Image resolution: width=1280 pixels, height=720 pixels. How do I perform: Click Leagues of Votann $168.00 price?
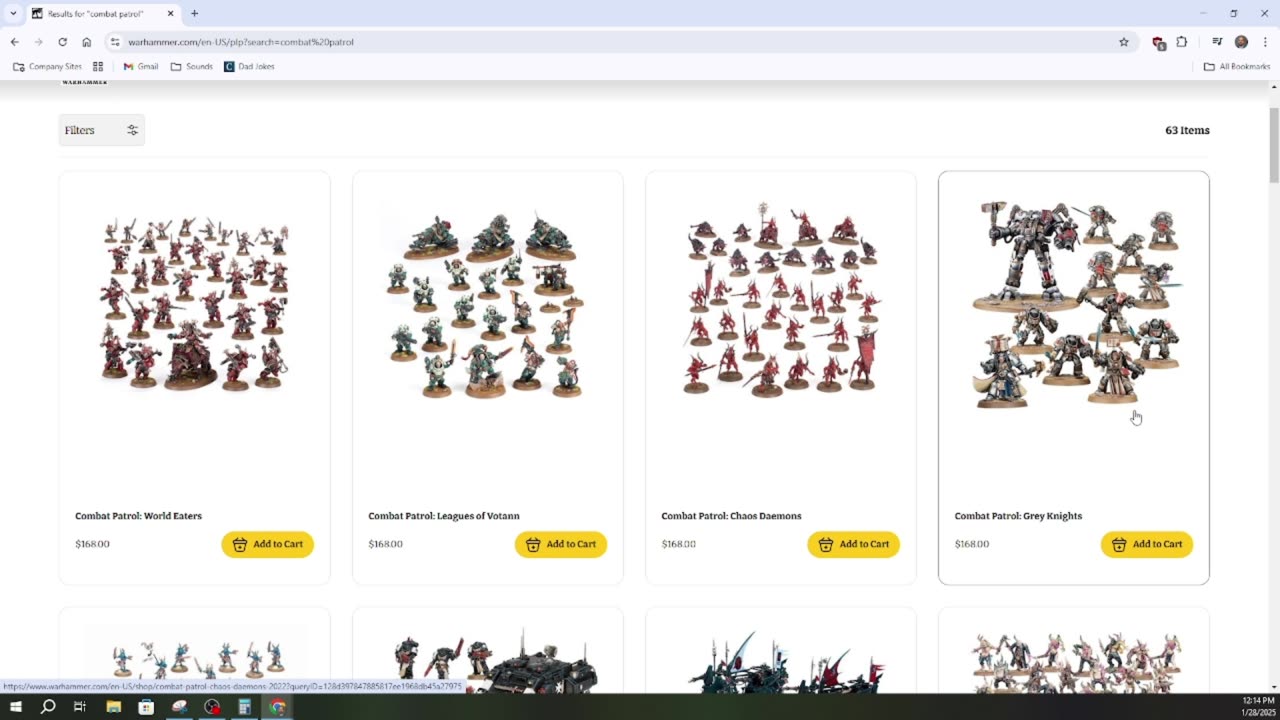[385, 544]
